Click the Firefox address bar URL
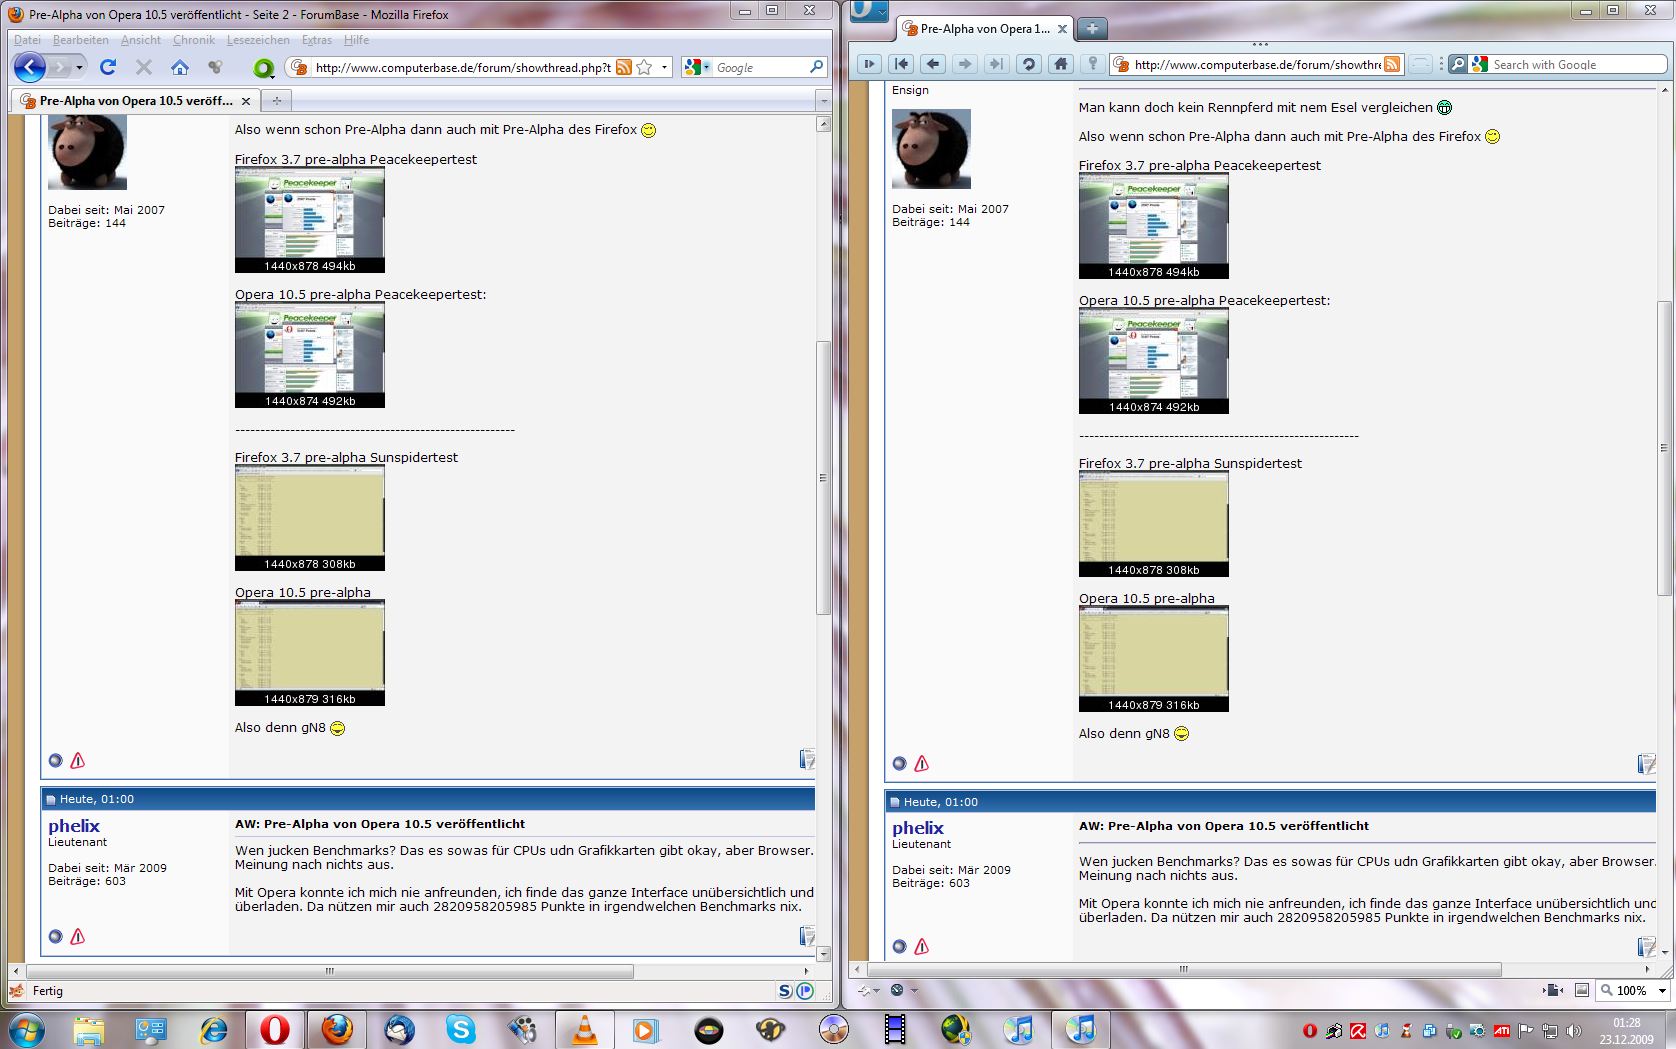Image resolution: width=1676 pixels, height=1049 pixels. [x=463, y=68]
